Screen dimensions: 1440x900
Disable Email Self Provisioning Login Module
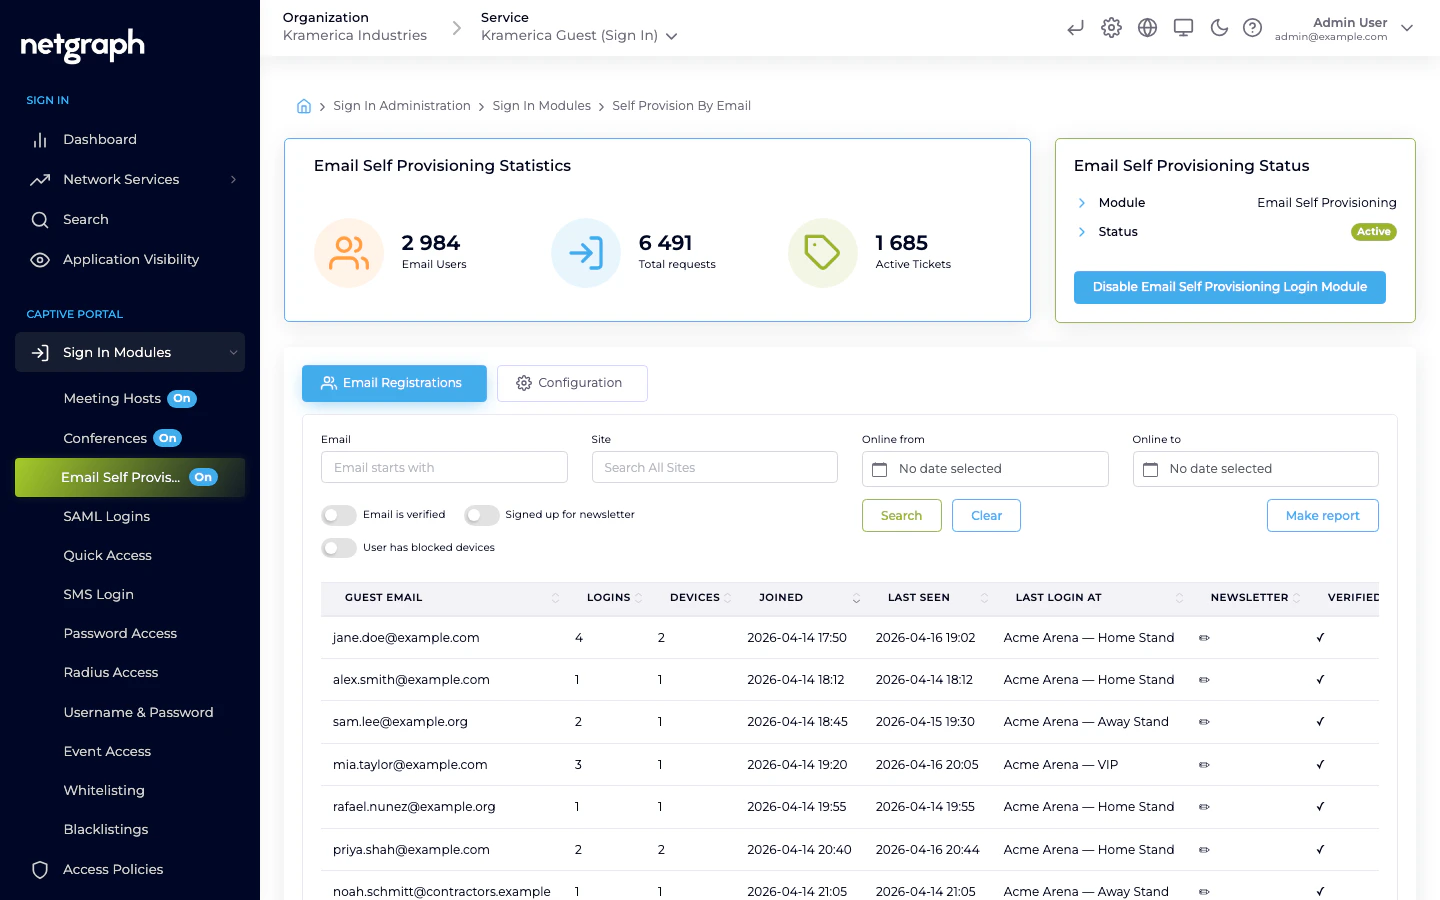1229,287
